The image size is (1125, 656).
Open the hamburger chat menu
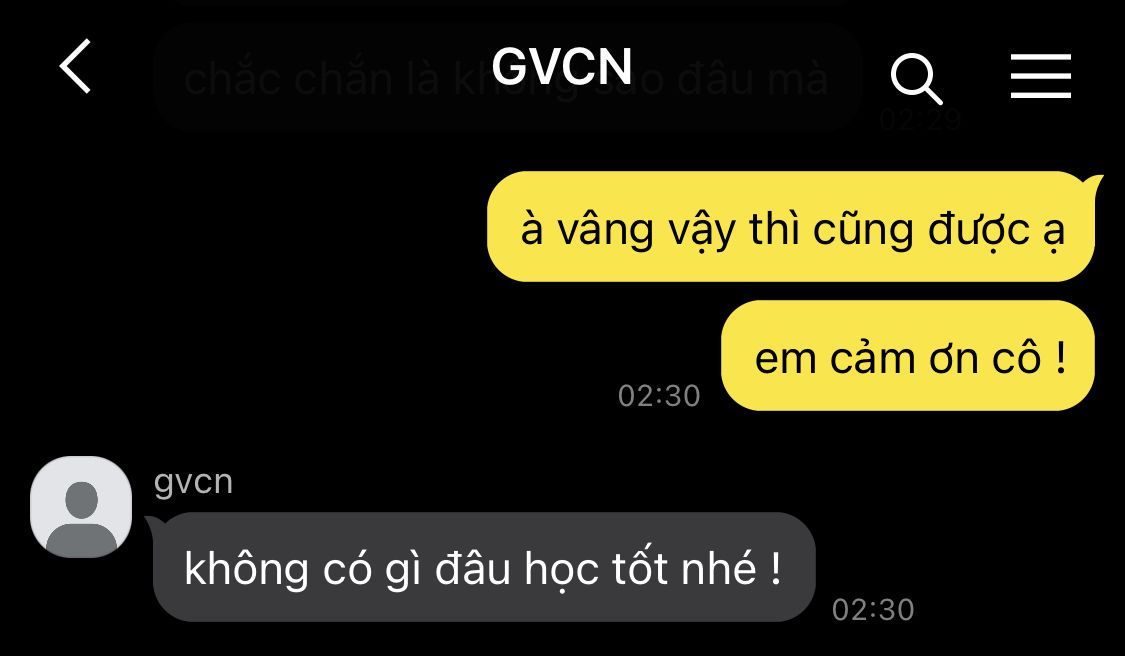1040,76
